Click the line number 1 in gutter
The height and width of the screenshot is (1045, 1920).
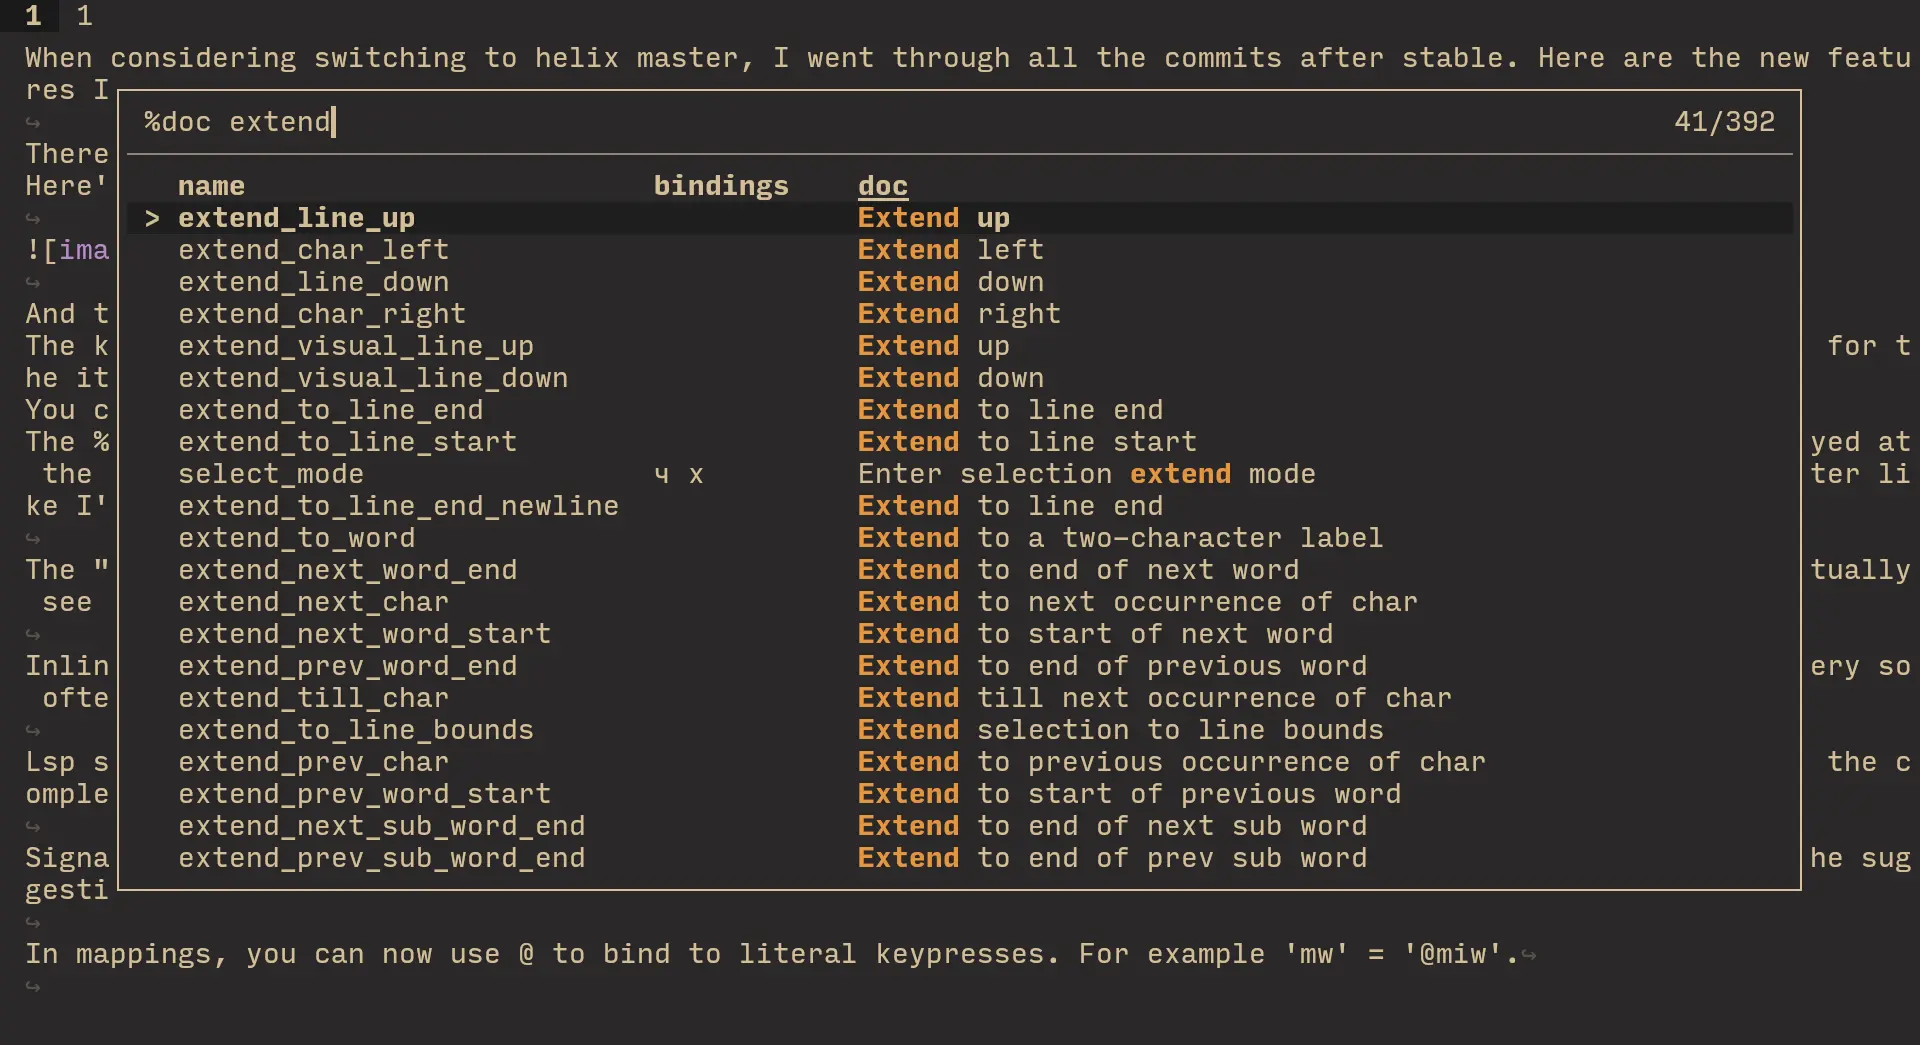point(31,16)
